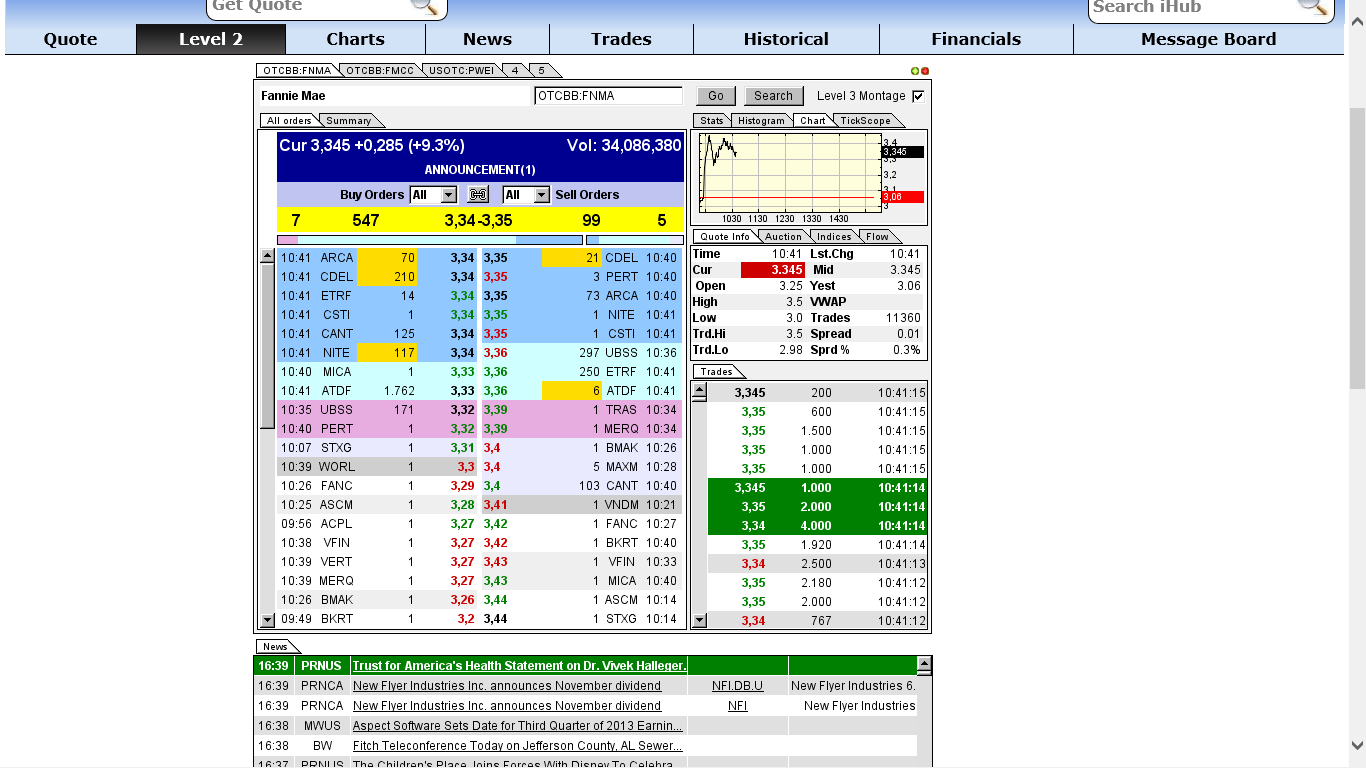Click the order book scroll-down arrow
The image size is (1366, 768).
(267, 620)
